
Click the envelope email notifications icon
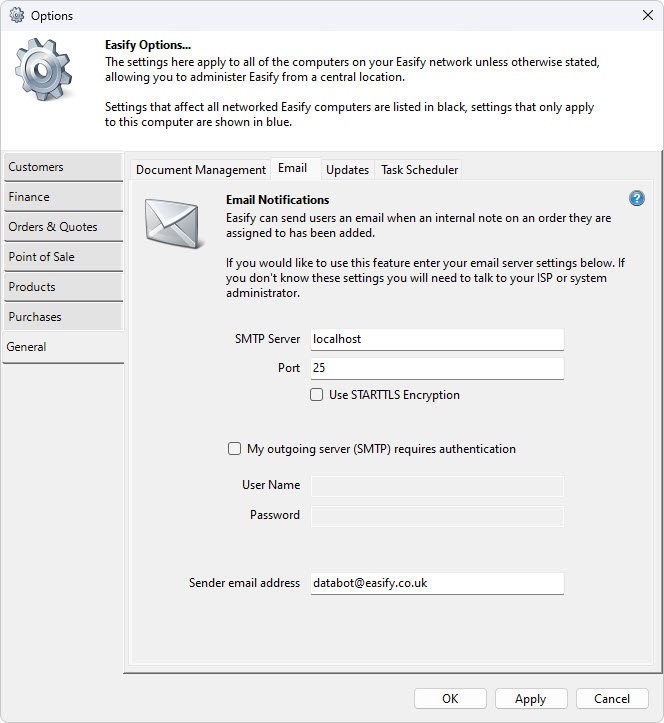point(175,222)
